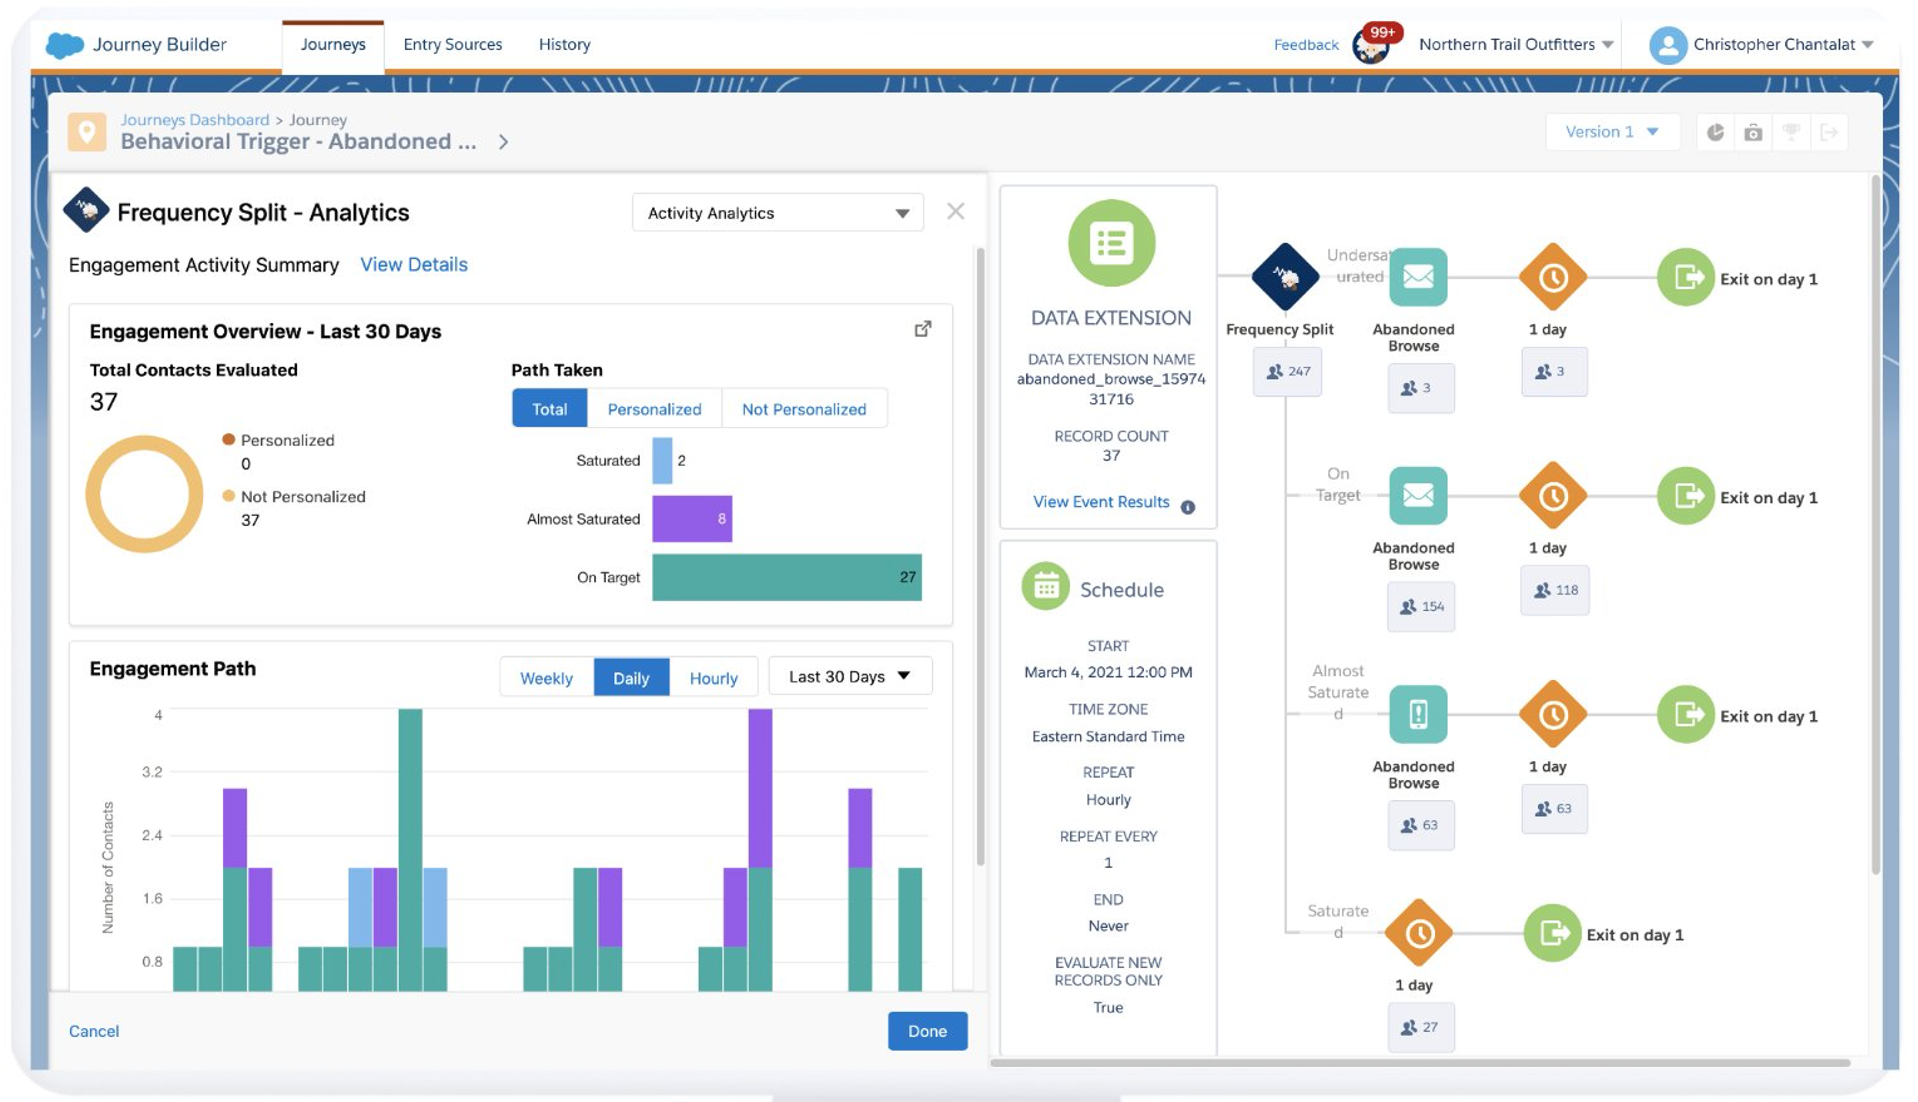Open the Activity Analytics dropdown
Image resolution: width=1918 pixels, height=1102 pixels.
click(777, 213)
